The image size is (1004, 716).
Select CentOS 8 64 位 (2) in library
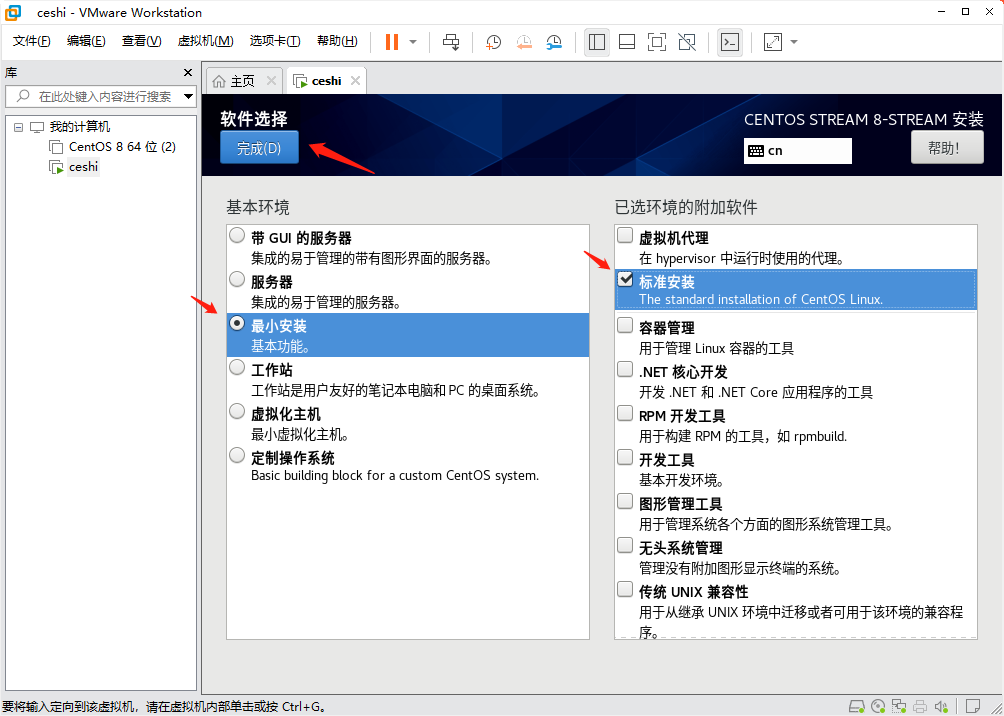point(122,147)
